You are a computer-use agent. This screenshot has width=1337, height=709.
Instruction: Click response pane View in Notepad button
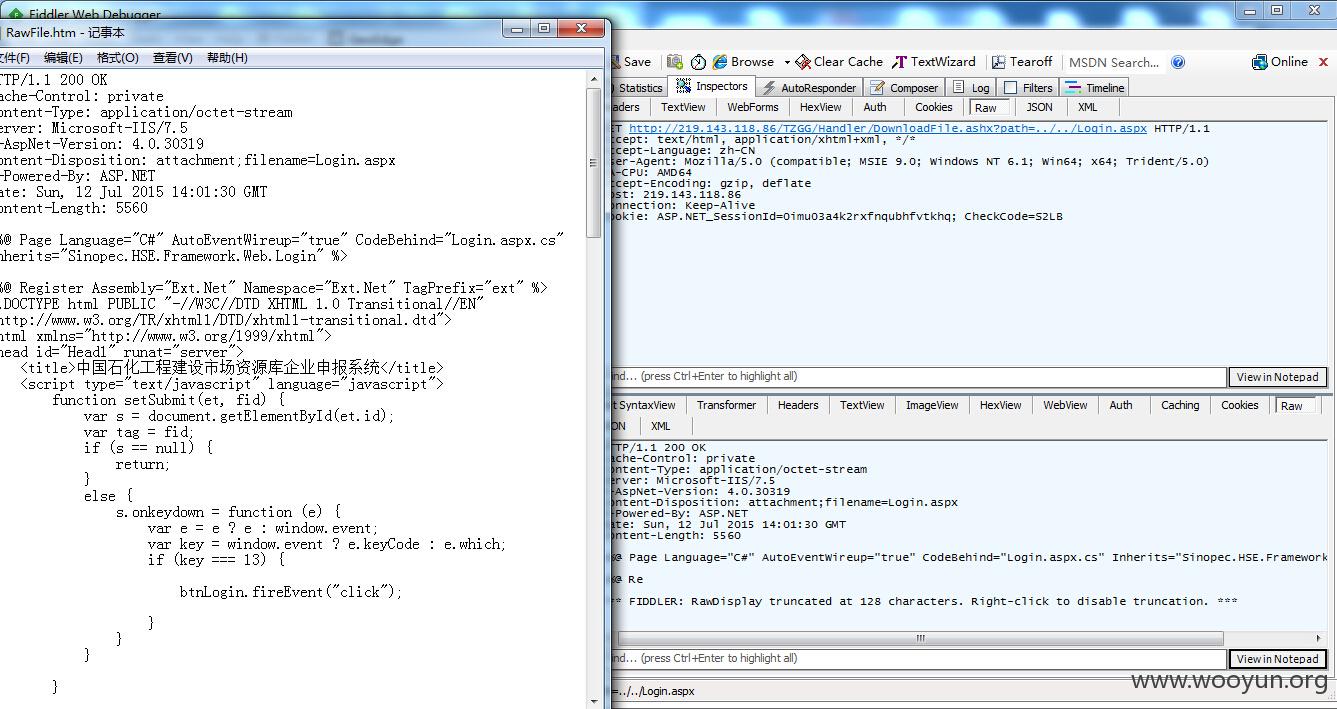[1277, 659]
